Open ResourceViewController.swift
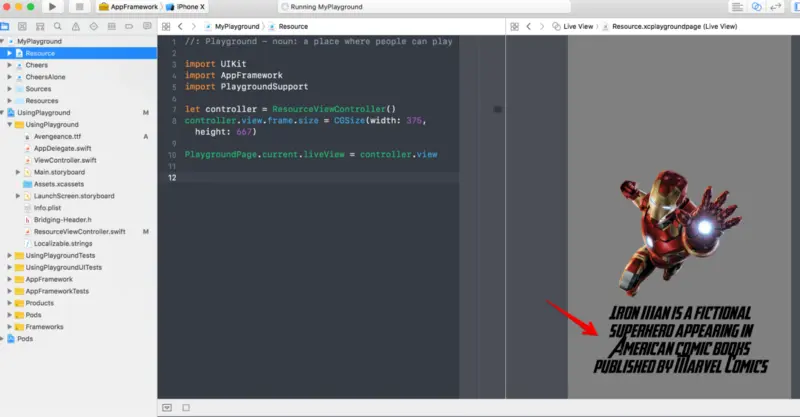This screenshot has height=417, width=800. click(78, 232)
